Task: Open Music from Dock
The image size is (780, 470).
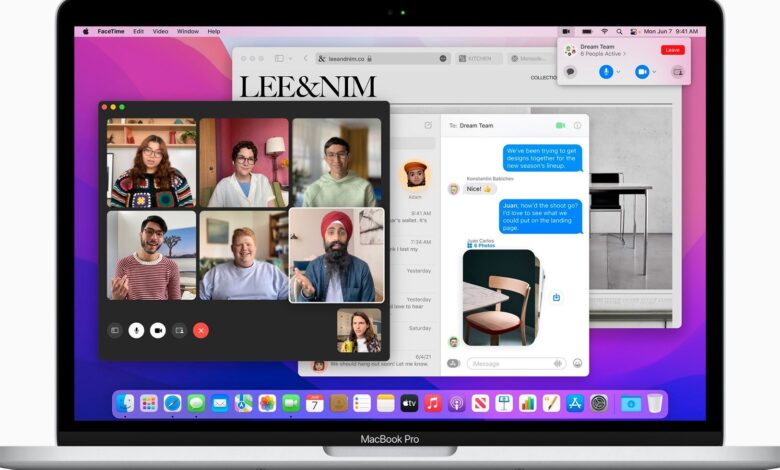Action: click(433, 403)
